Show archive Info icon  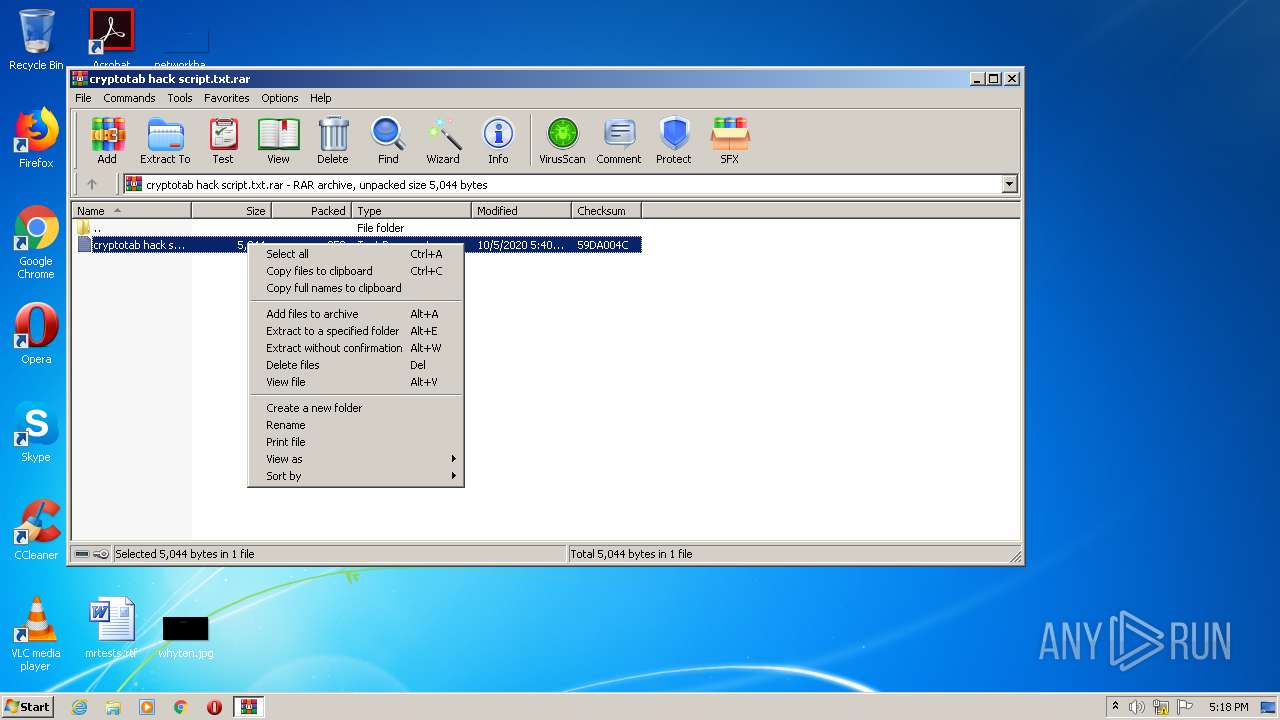[498, 140]
